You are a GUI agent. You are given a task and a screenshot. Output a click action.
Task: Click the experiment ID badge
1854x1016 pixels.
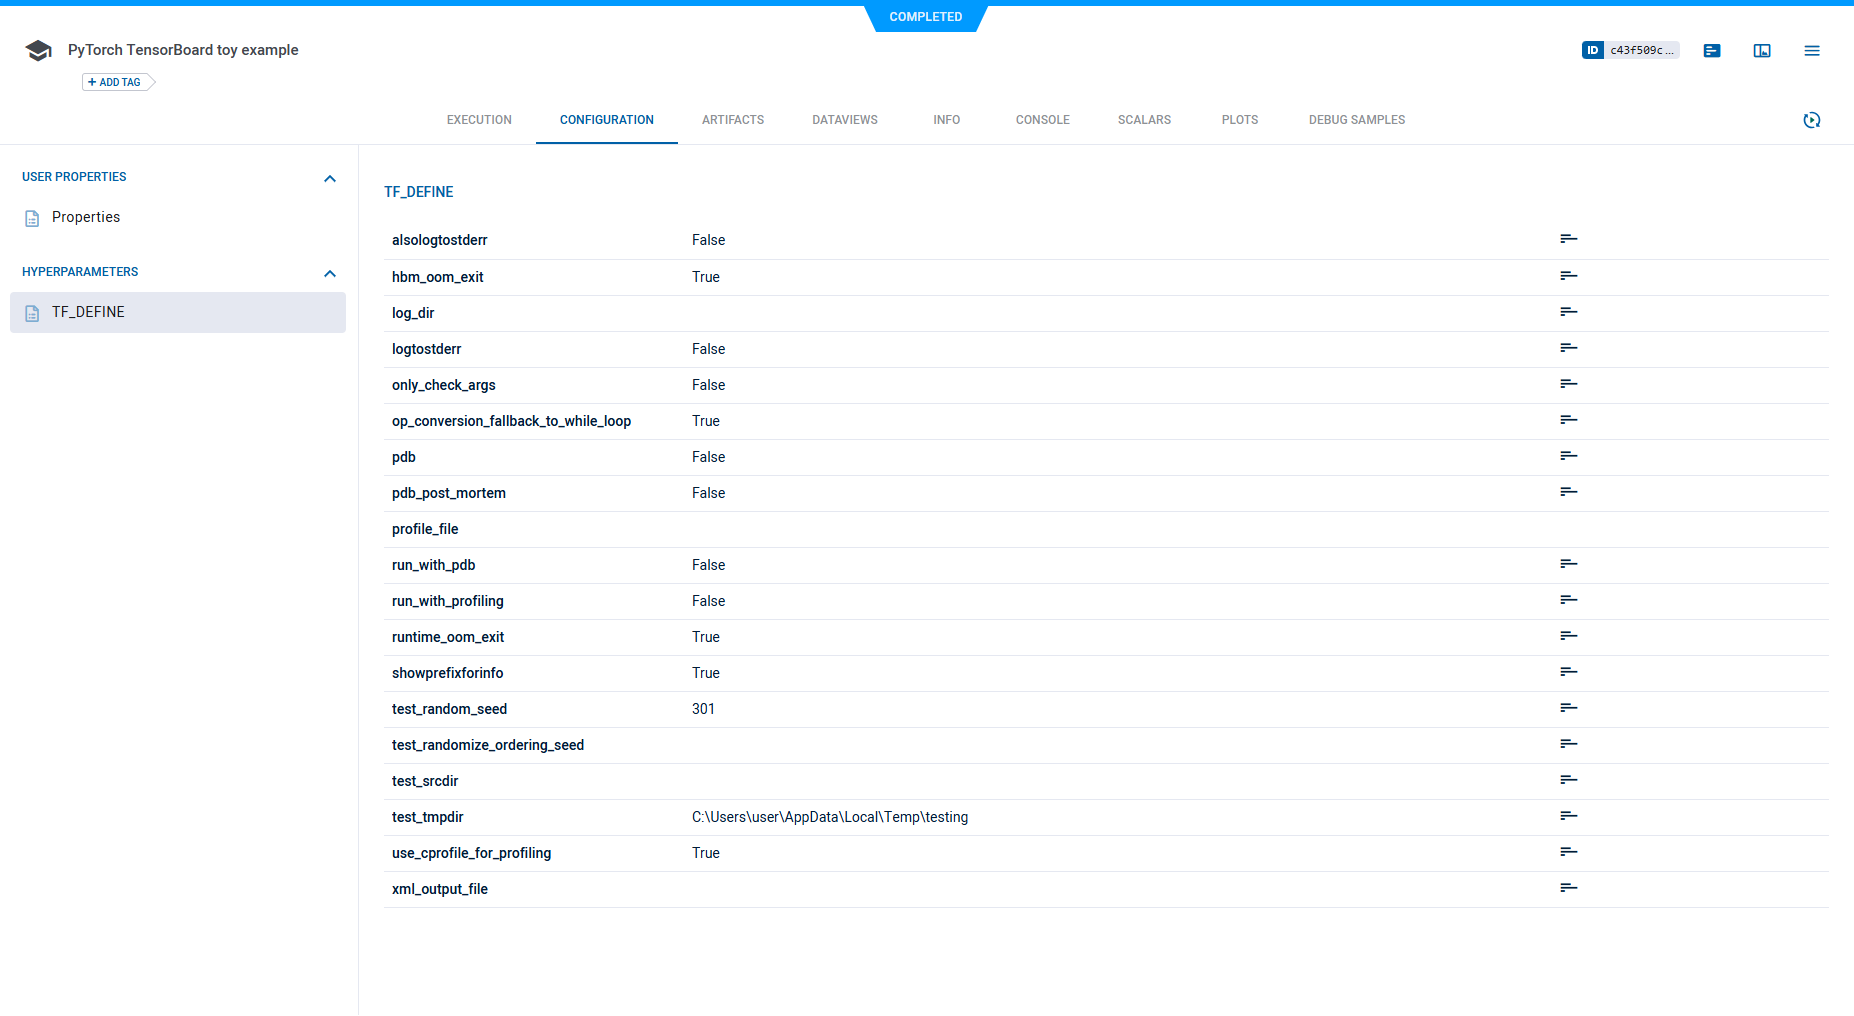coord(1630,50)
